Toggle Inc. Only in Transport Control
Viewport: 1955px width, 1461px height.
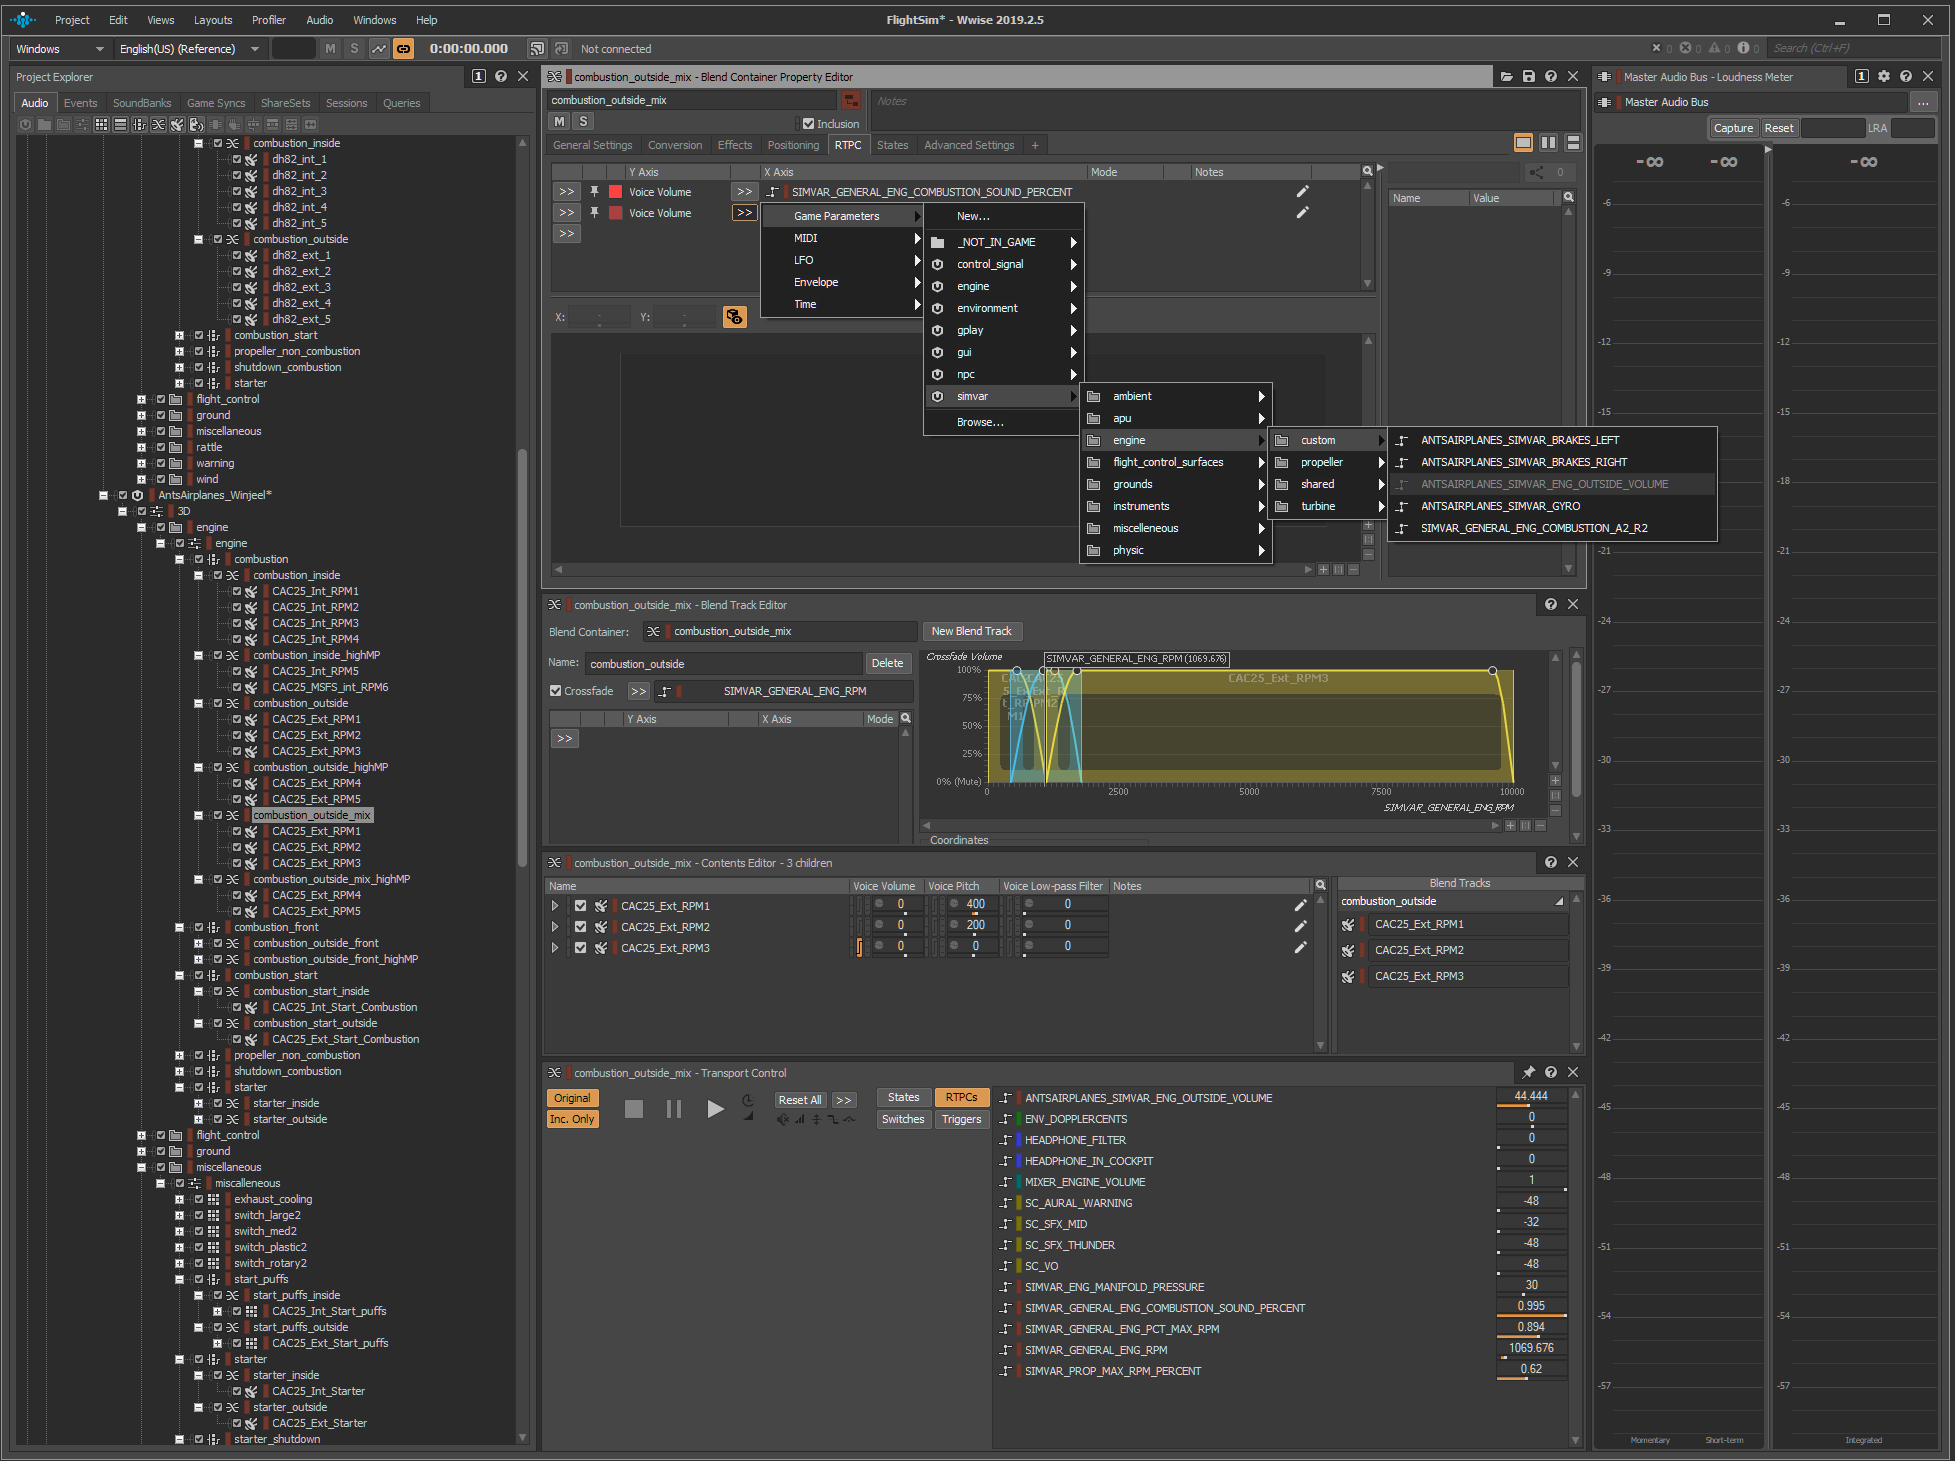pos(573,1119)
